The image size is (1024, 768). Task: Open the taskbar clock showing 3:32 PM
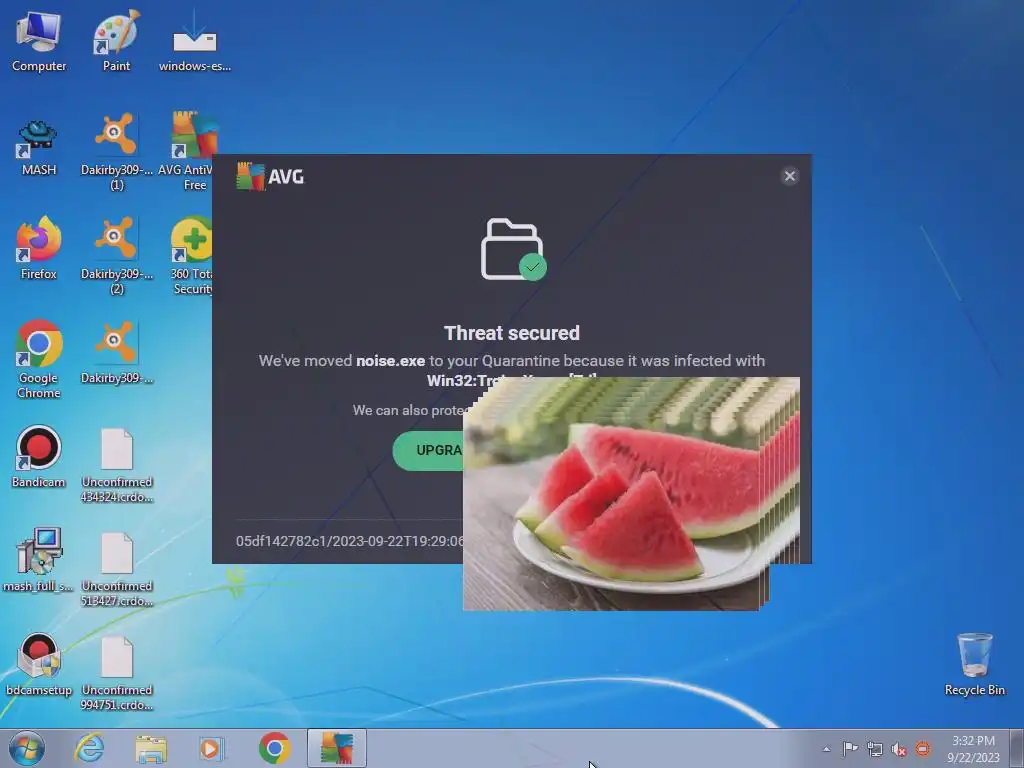[x=973, y=748]
